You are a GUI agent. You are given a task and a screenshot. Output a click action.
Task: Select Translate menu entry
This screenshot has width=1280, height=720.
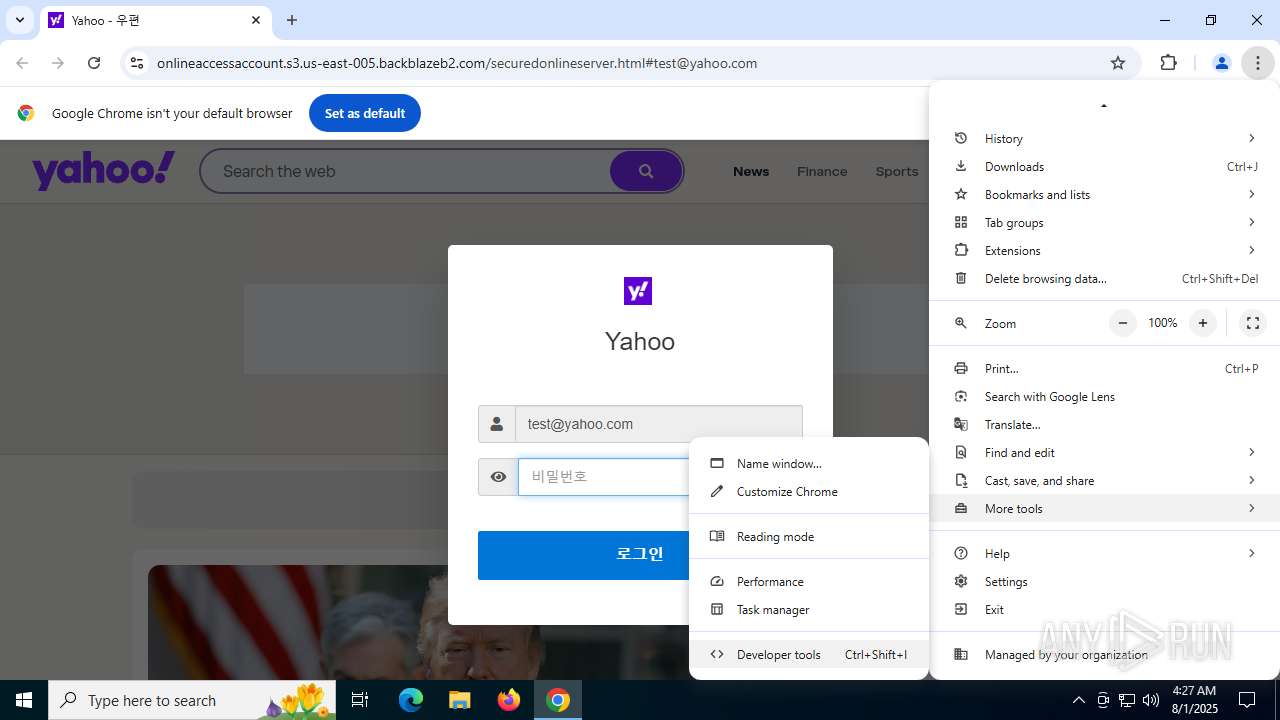pos(1104,424)
